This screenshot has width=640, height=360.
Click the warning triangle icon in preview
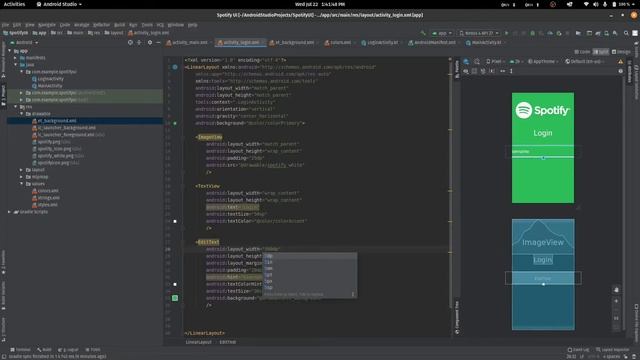click(x=620, y=62)
